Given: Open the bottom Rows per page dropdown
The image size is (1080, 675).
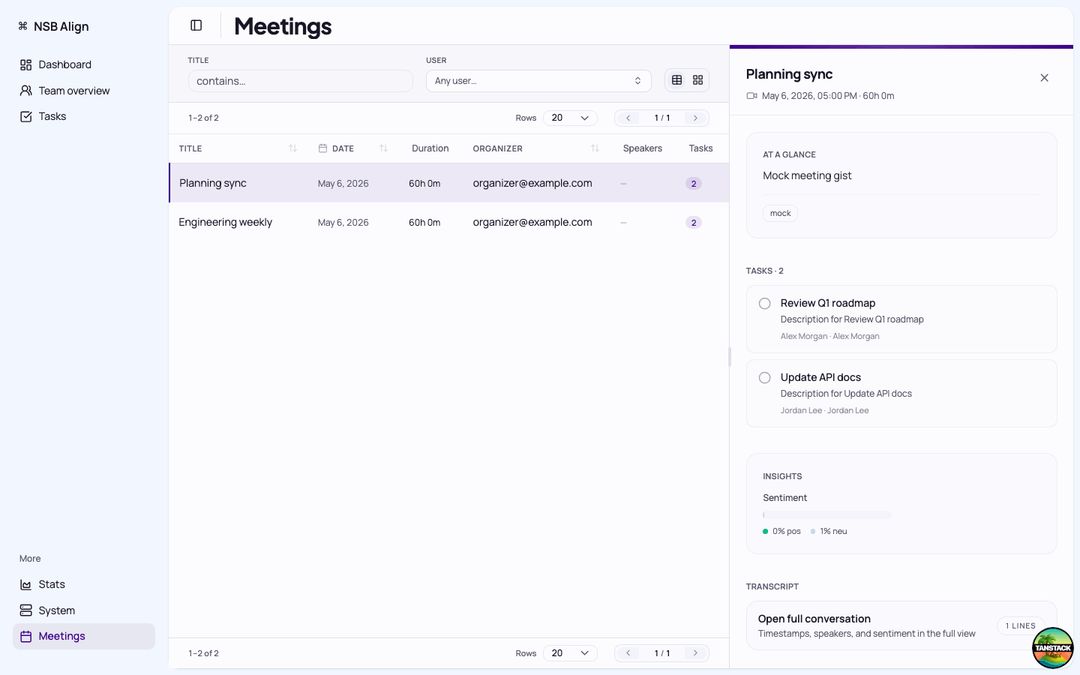Looking at the screenshot, I should pos(570,653).
